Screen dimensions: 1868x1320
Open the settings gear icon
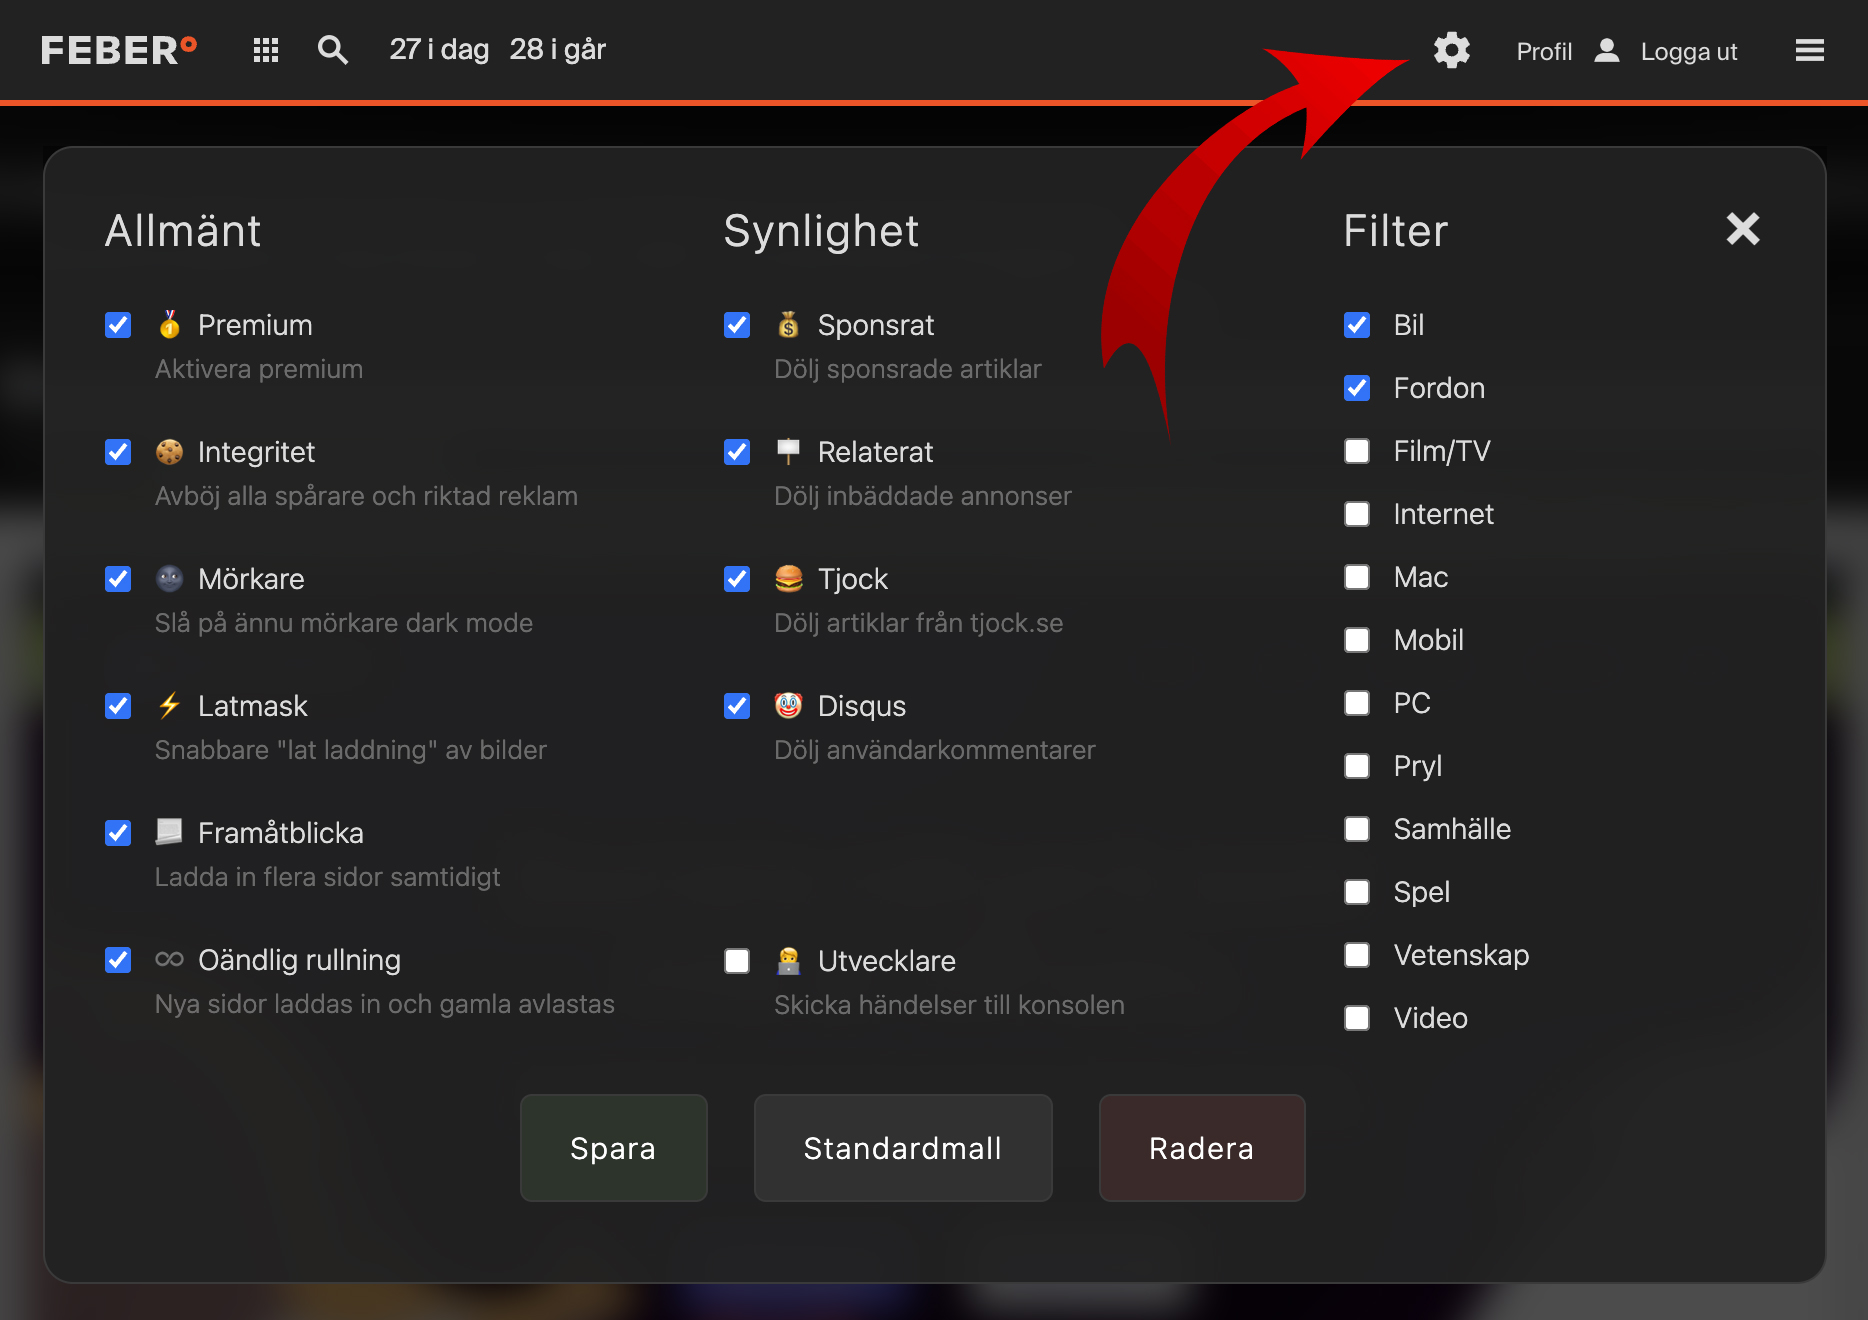(1451, 50)
